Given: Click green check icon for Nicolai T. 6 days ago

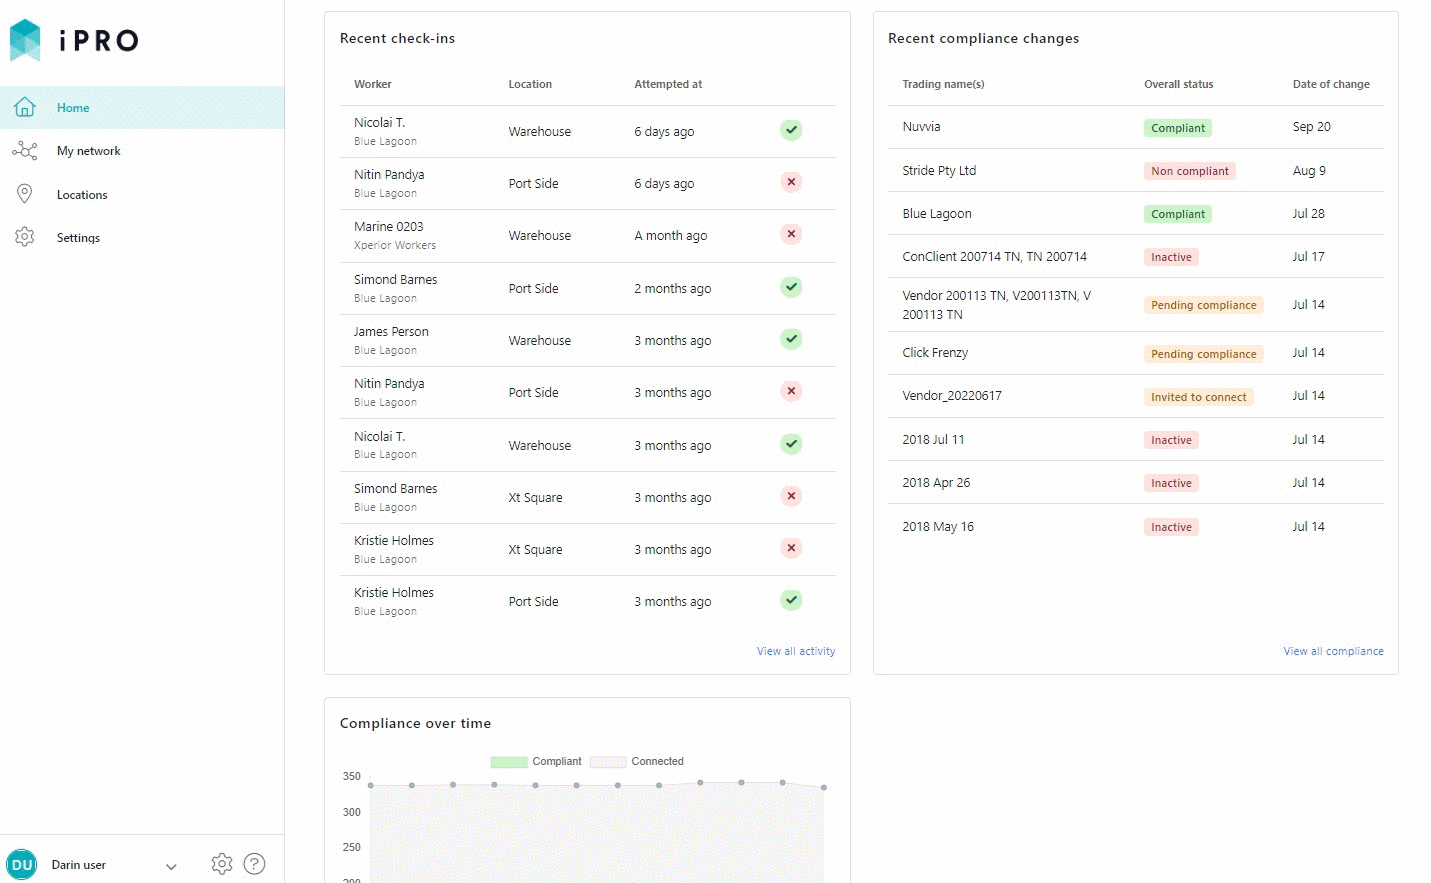Looking at the screenshot, I should (x=791, y=130).
